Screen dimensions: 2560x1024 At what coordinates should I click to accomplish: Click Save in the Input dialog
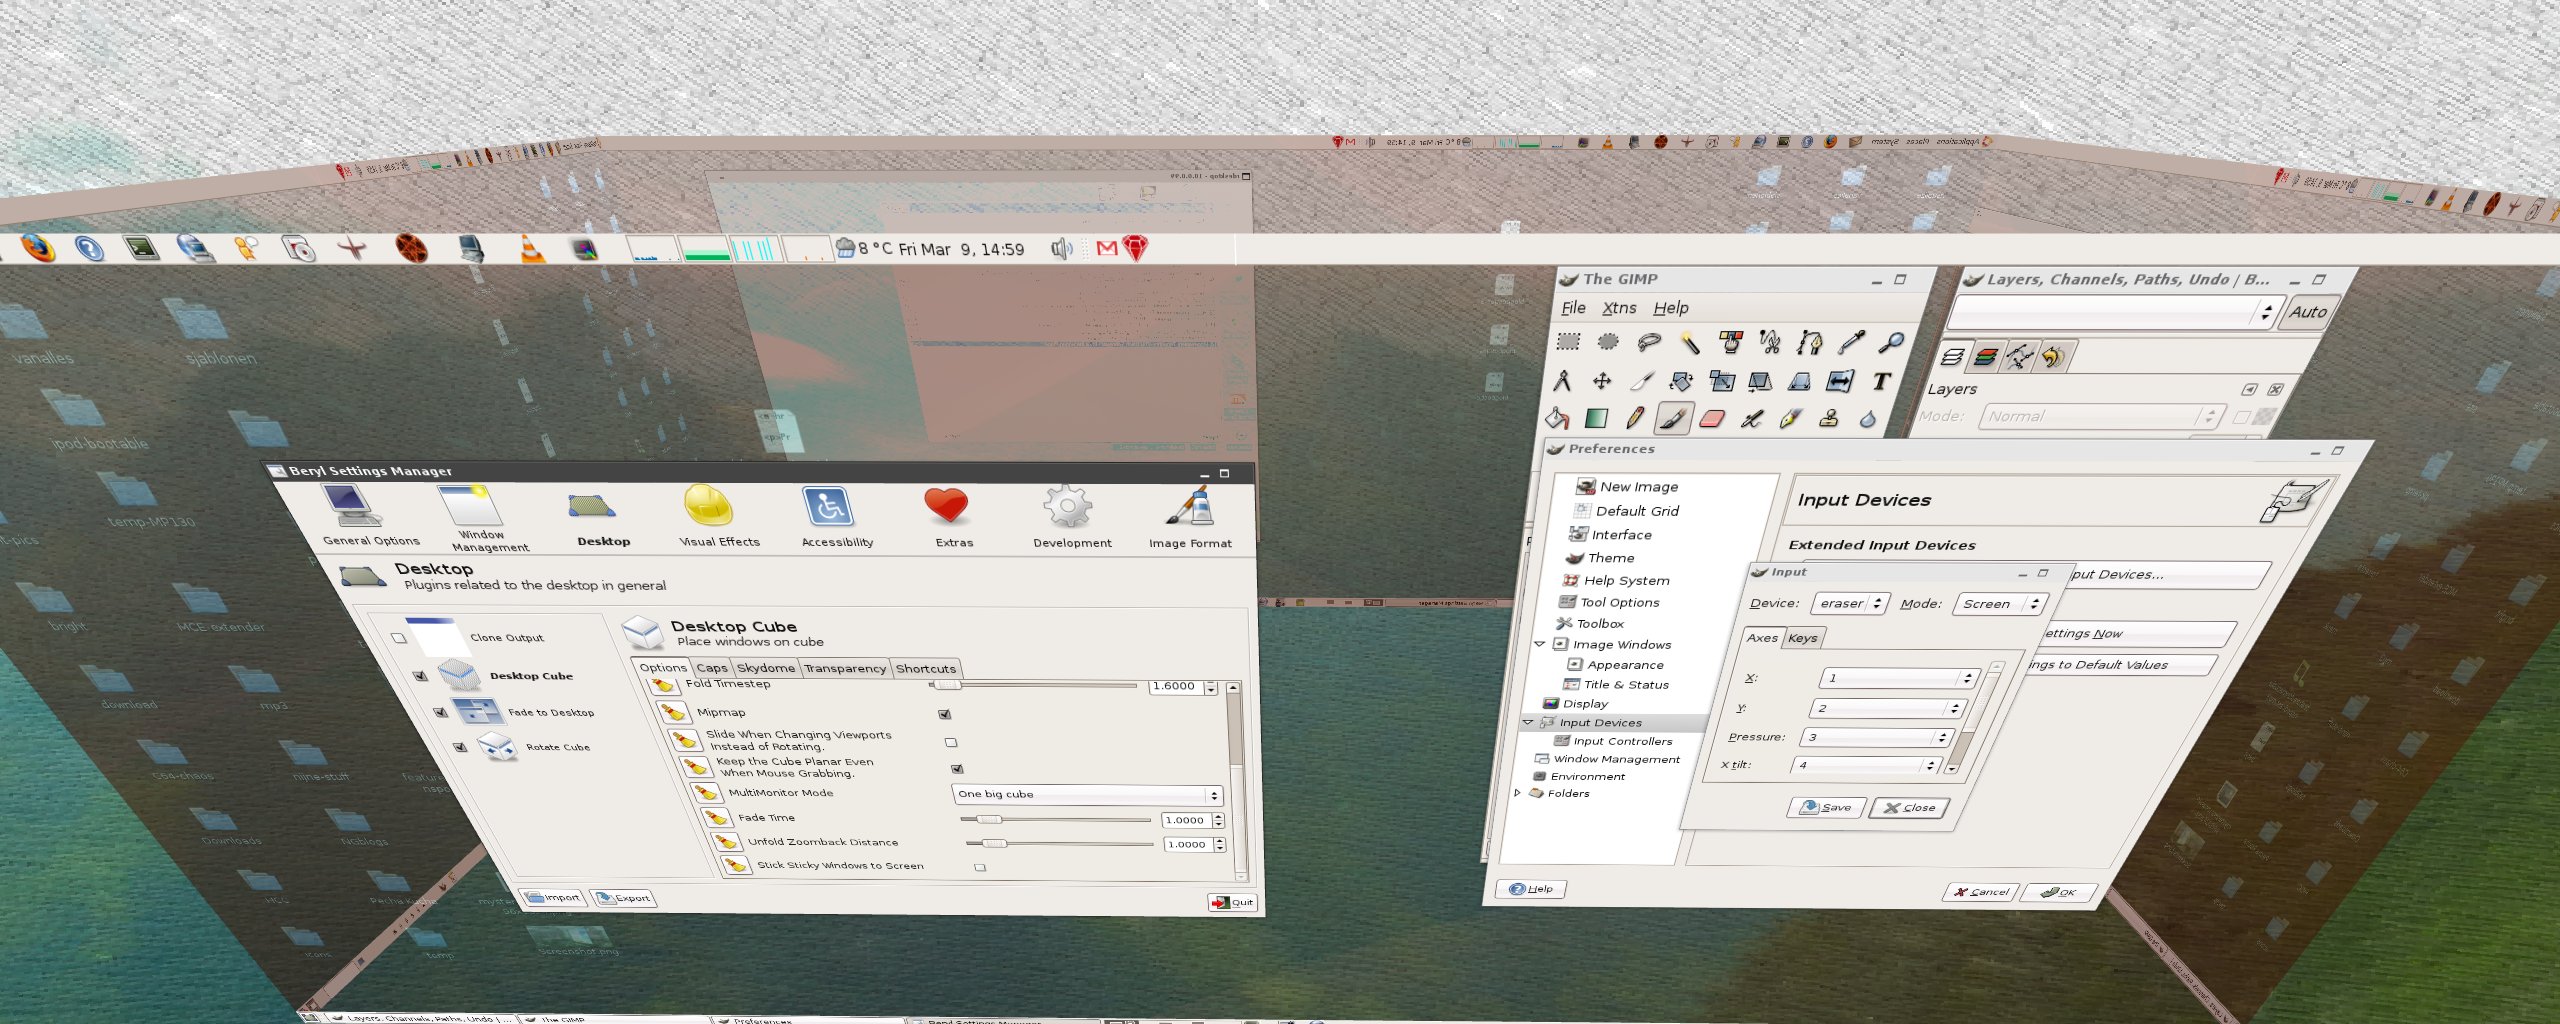1826,807
